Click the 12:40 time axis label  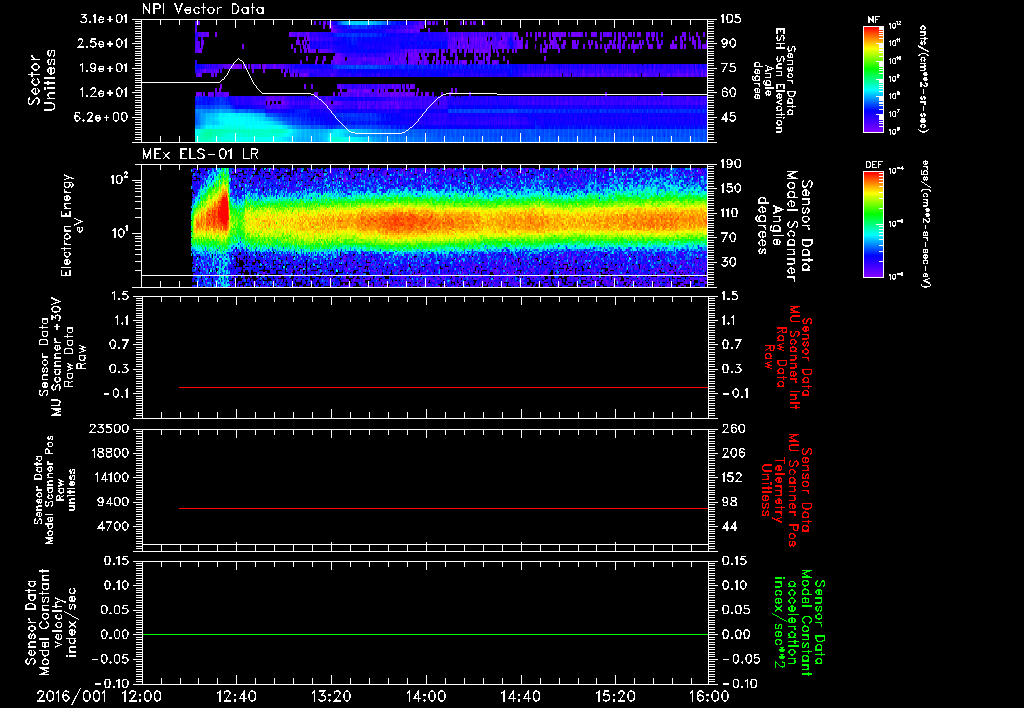coord(236,696)
